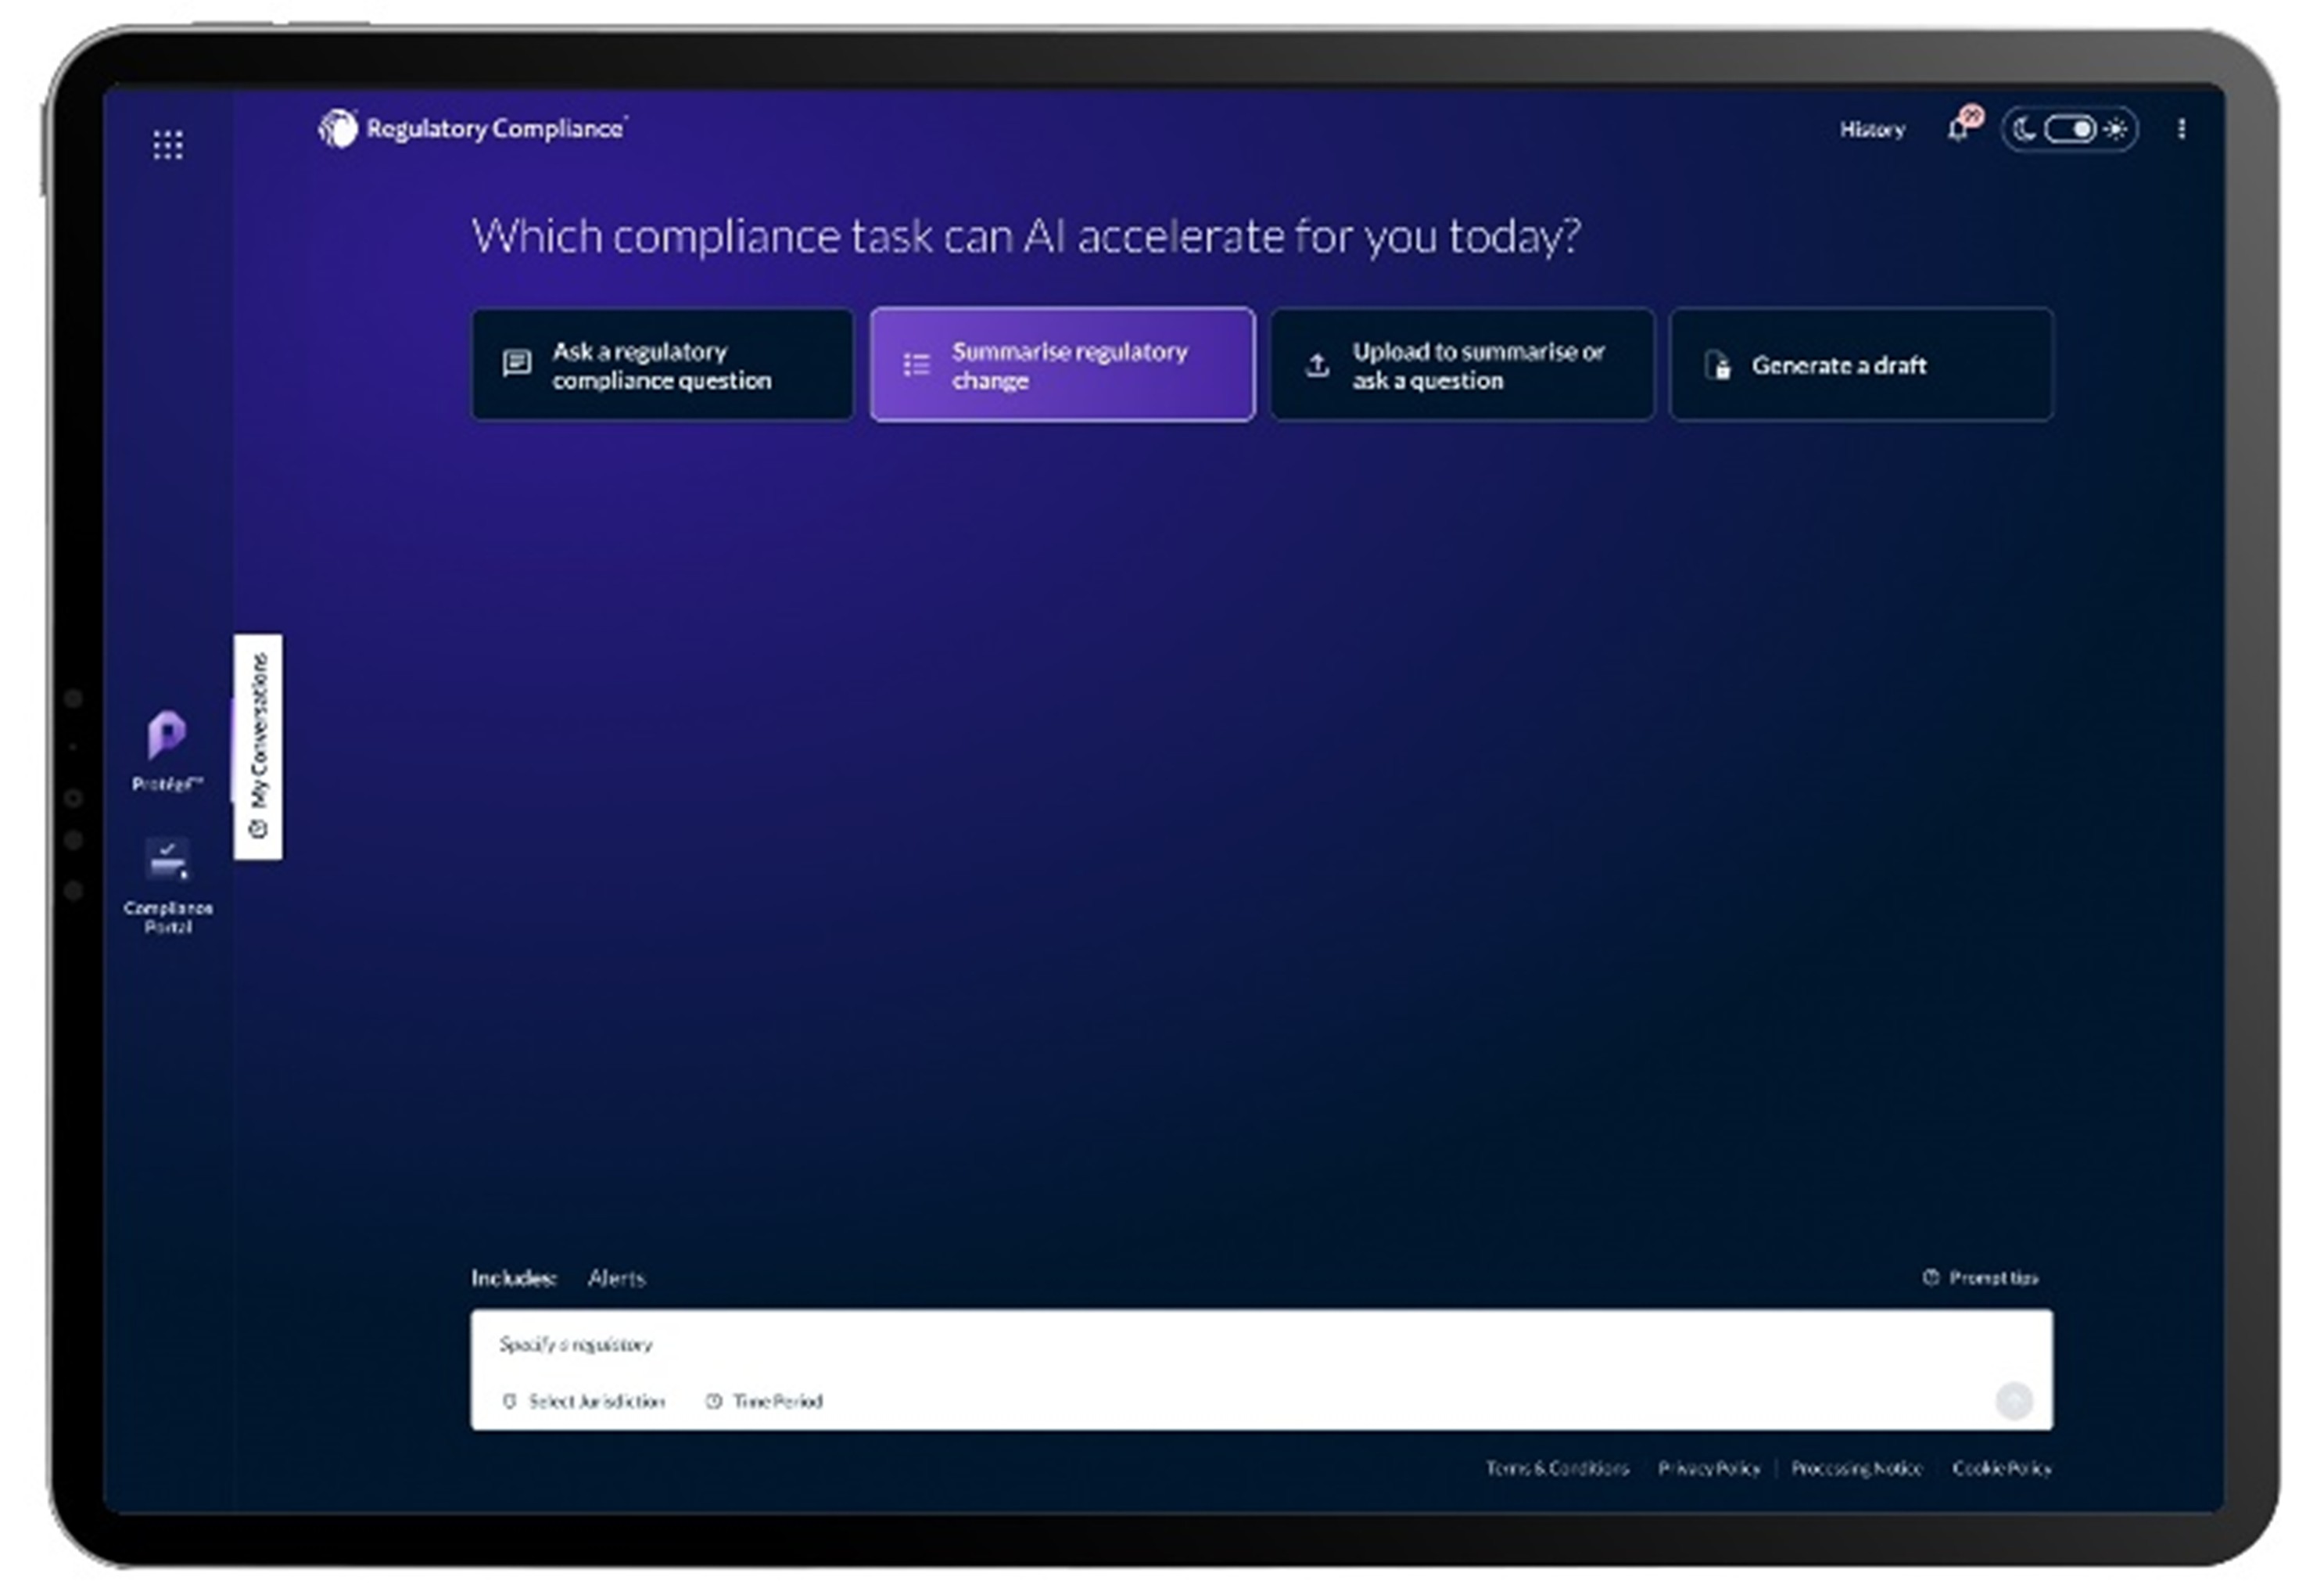The image size is (2324, 1591).
Task: Click Upload to summarise or ask
Action: pos(1462,365)
